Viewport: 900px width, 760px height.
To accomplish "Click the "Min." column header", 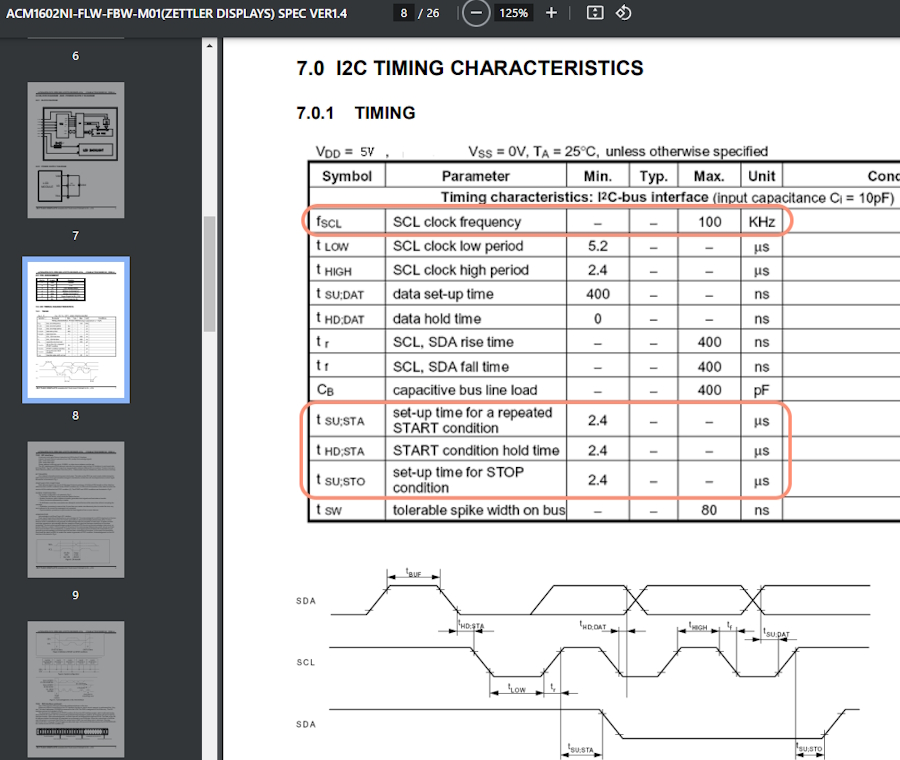I will tap(598, 176).
